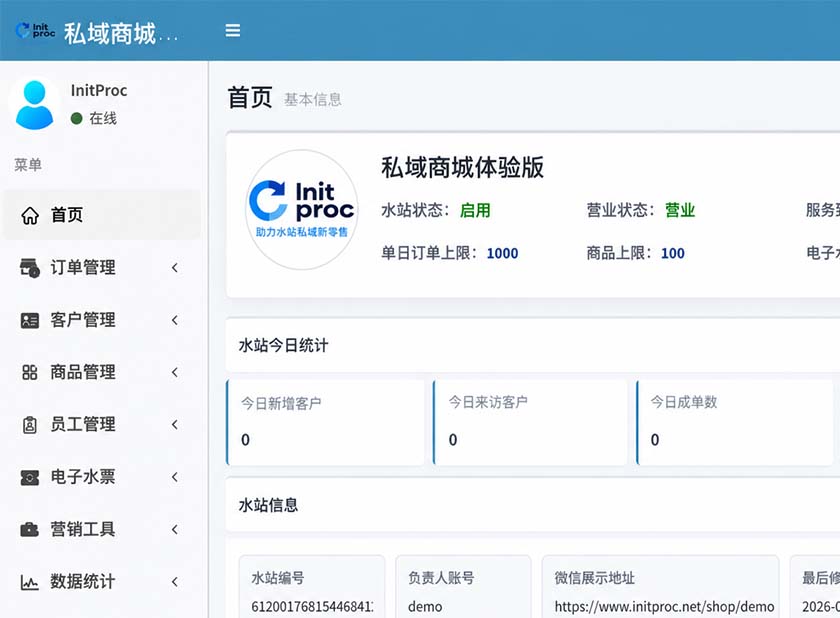Click the round Init proc shop logo

[x=302, y=210]
